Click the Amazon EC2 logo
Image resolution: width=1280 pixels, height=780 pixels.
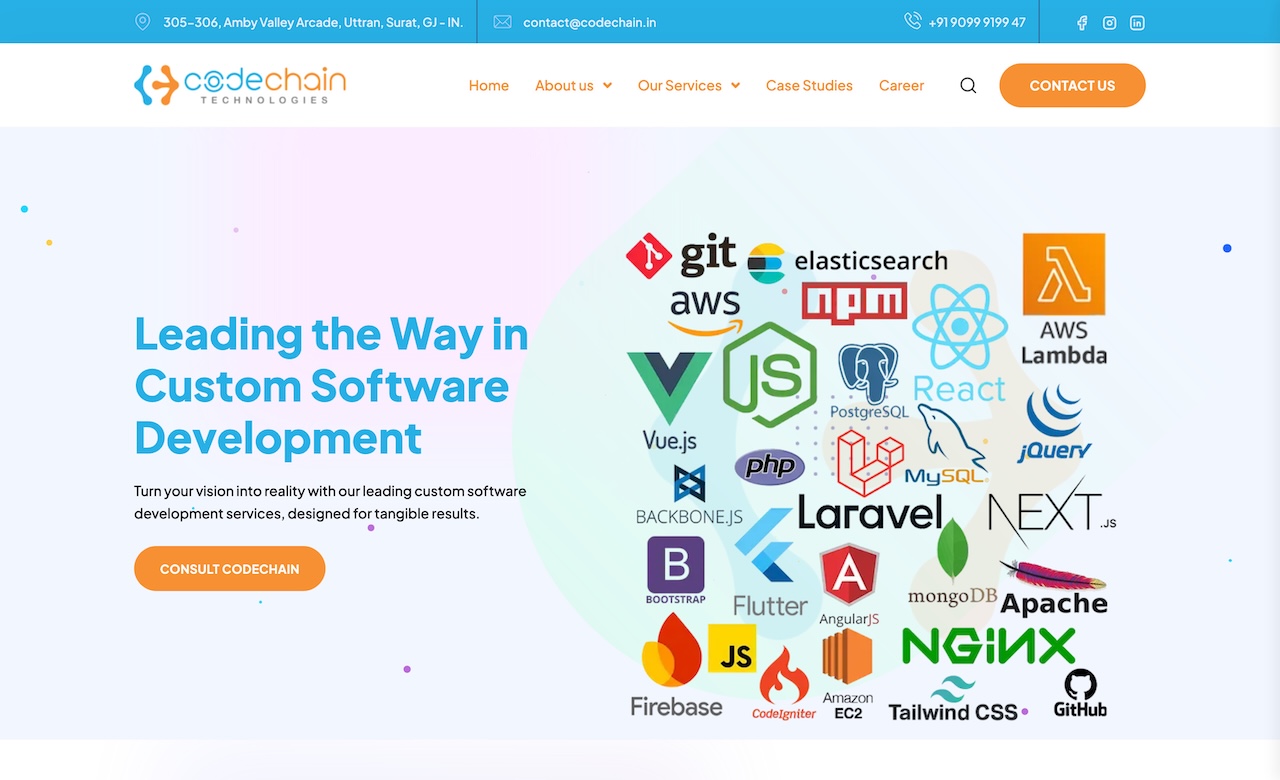pos(848,675)
